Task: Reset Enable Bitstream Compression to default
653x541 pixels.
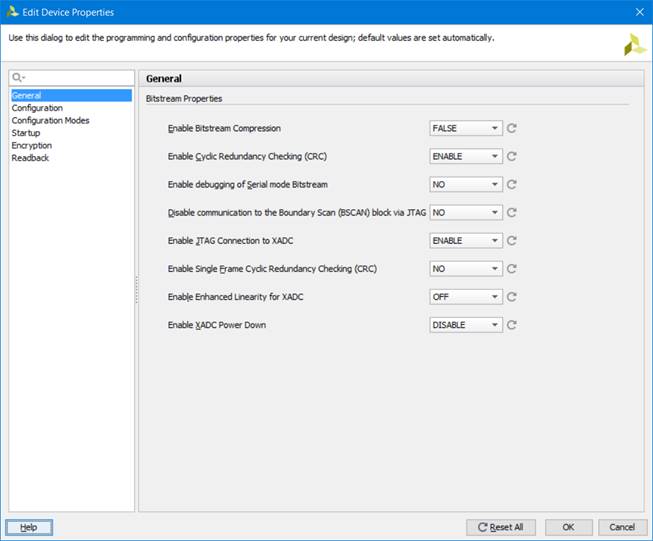Action: 512,128
